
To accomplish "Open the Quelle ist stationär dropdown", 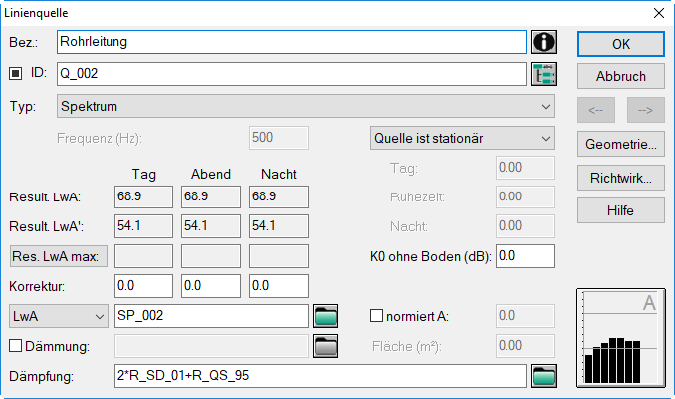I will click(462, 138).
